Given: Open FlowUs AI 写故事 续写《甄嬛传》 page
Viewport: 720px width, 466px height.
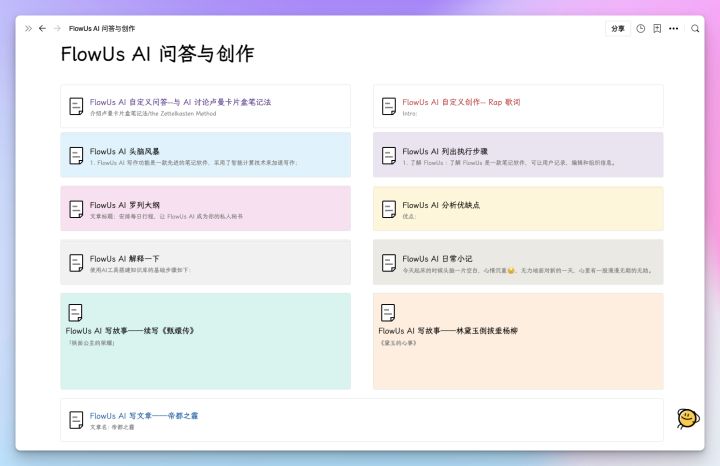Looking at the screenshot, I should click(x=130, y=331).
